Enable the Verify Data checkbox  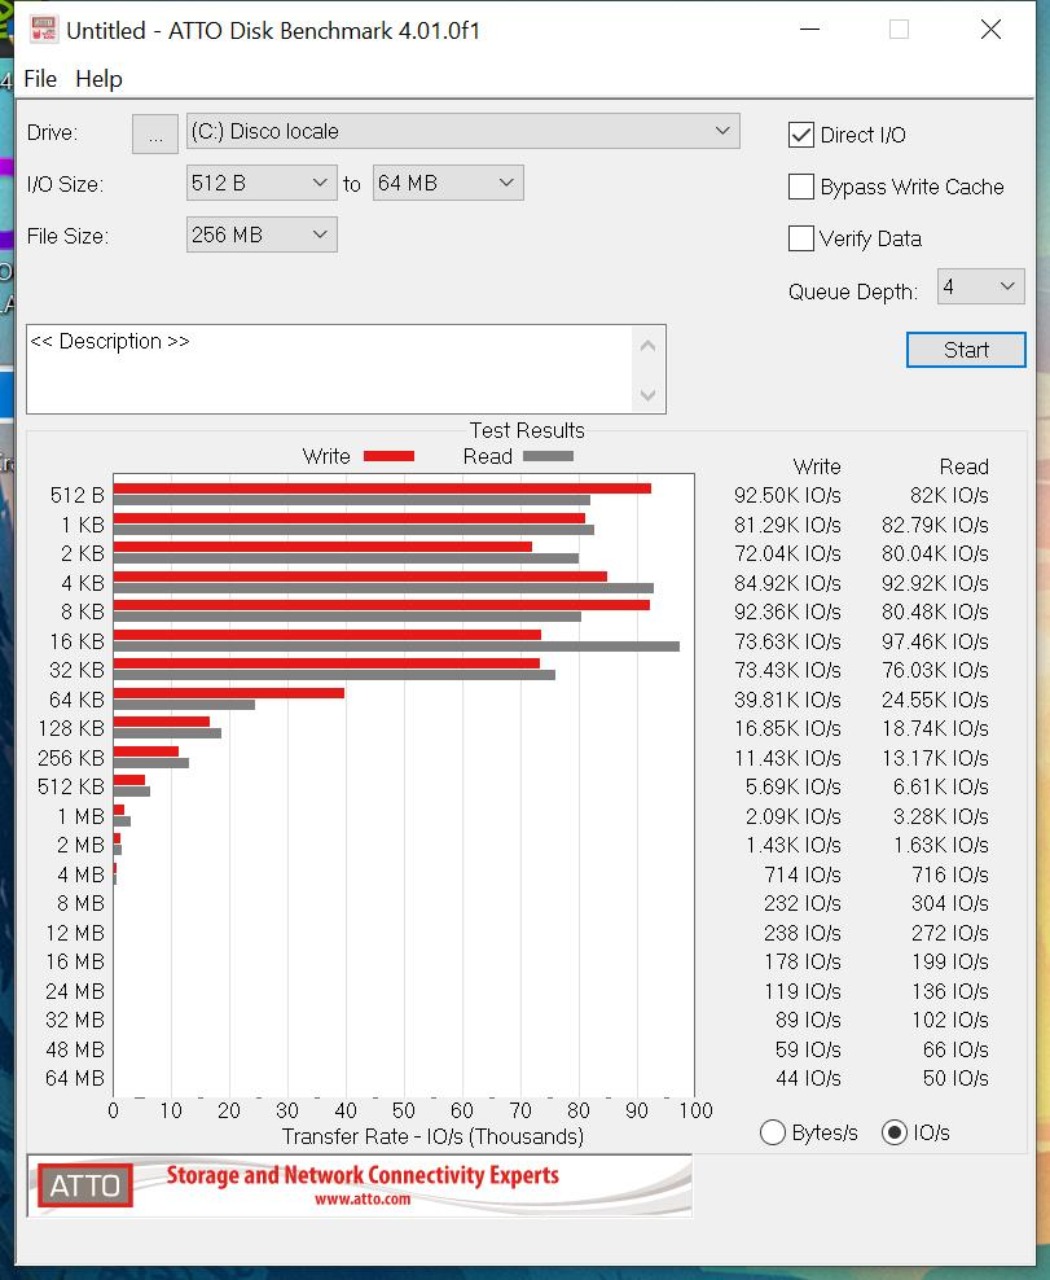coord(801,239)
